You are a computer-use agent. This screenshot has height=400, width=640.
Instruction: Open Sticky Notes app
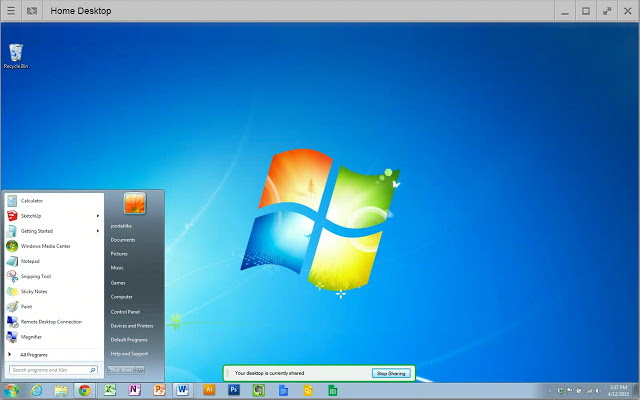(x=34, y=291)
